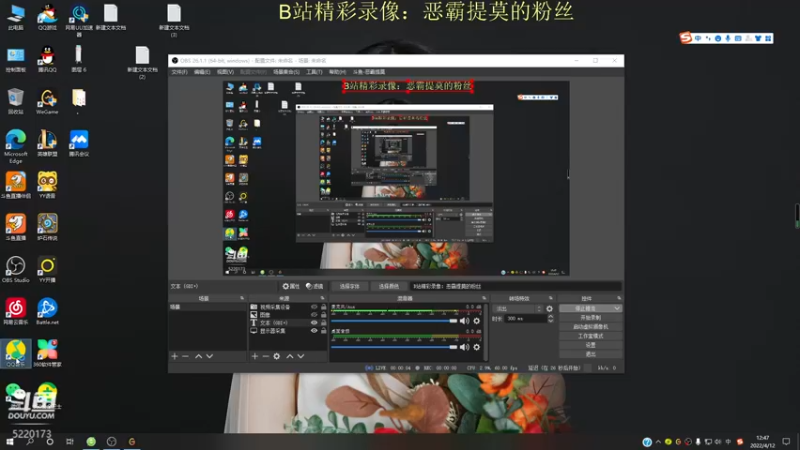Toggle lock of 图像 source
The width and height of the screenshot is (800, 450).
click(323, 315)
